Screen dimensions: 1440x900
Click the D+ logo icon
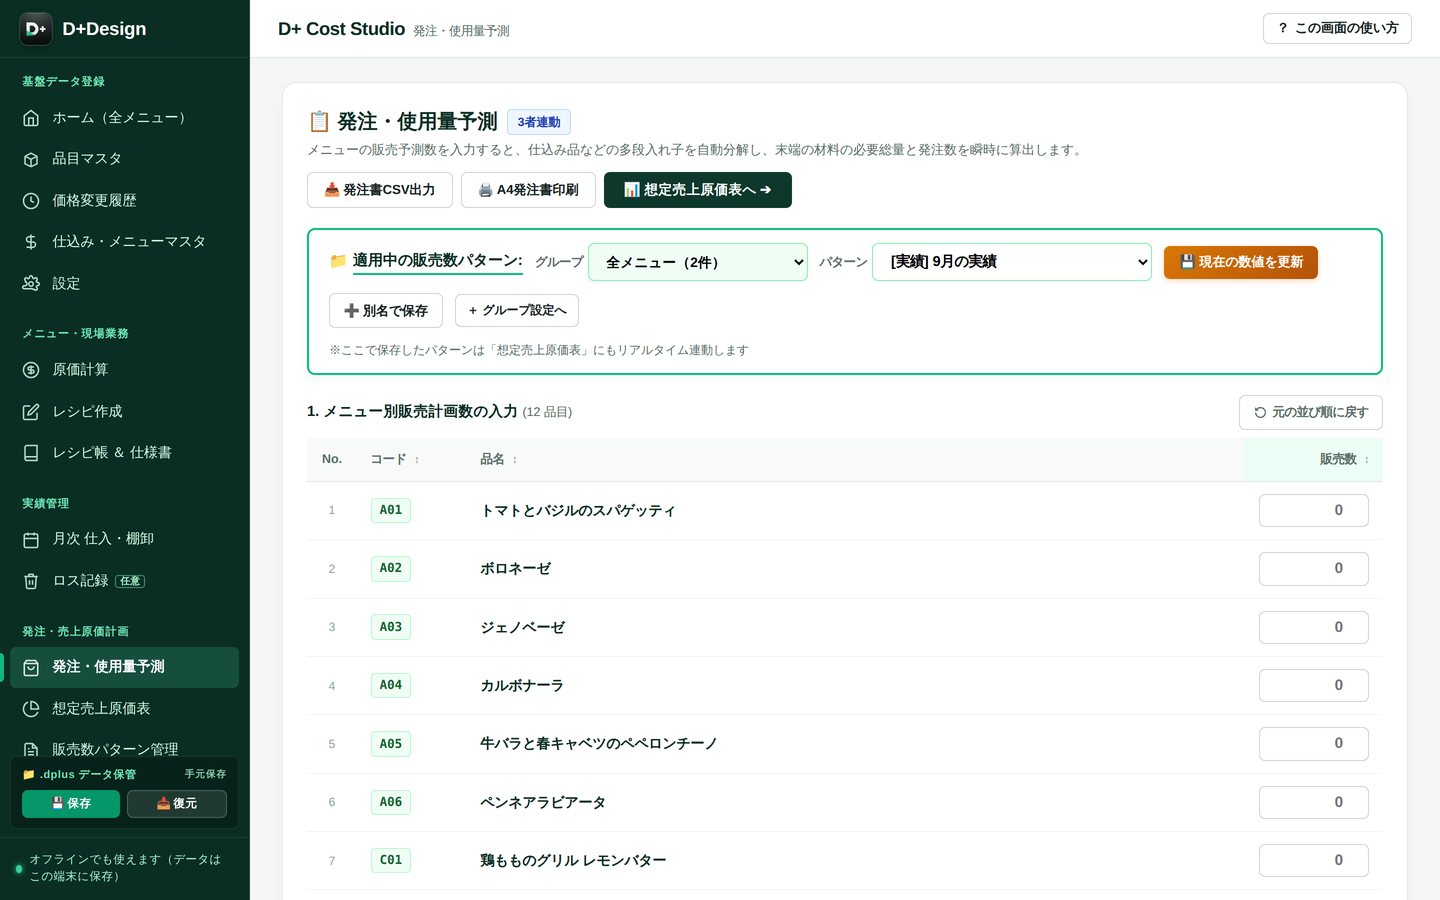[36, 29]
